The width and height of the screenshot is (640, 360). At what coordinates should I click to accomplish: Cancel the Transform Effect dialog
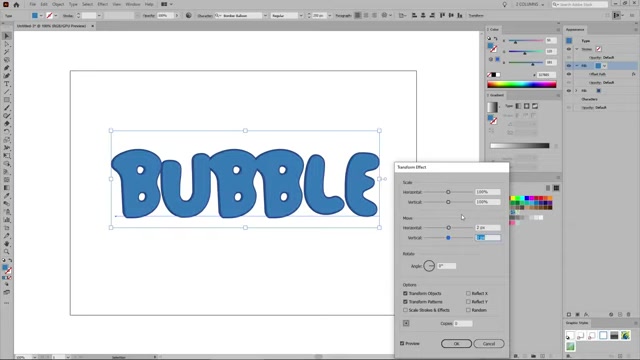coord(489,344)
